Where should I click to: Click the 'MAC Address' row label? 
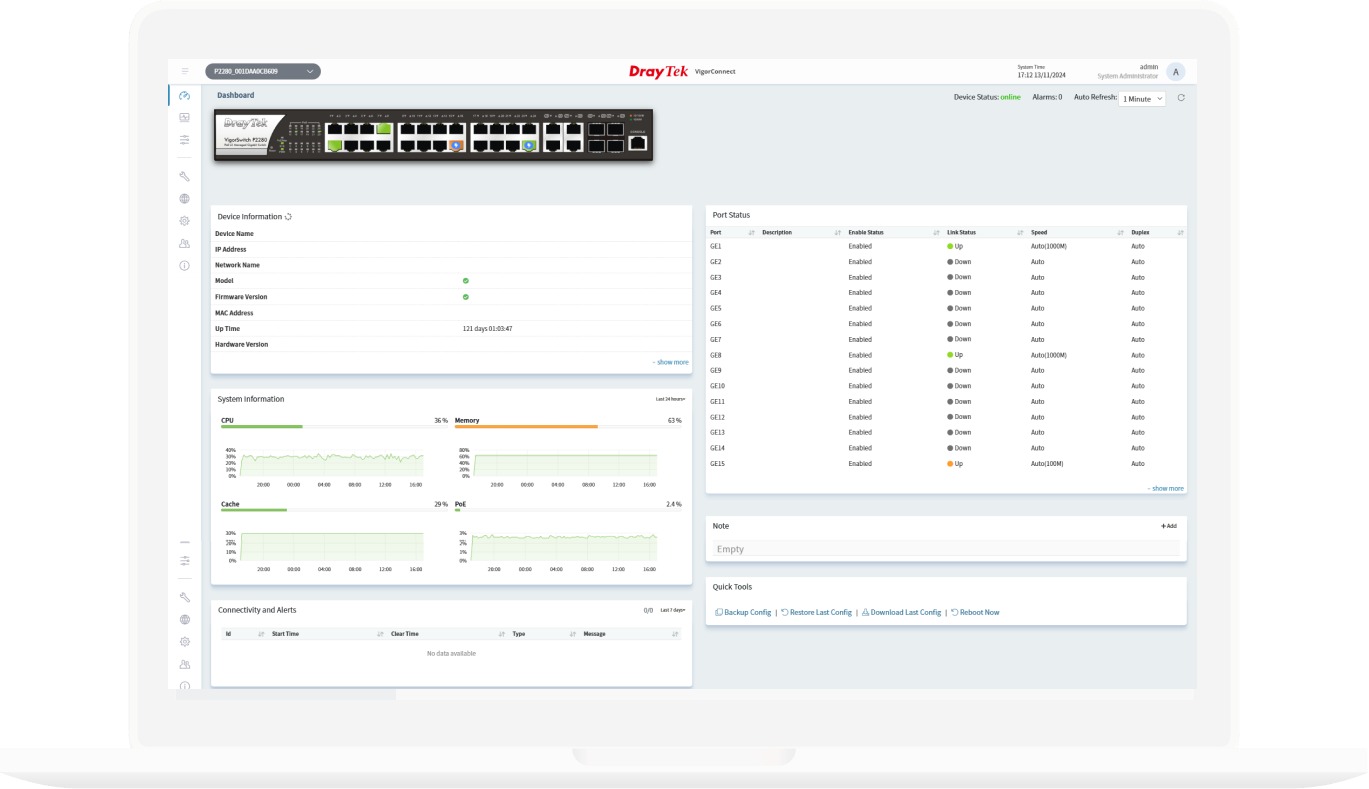(x=234, y=313)
